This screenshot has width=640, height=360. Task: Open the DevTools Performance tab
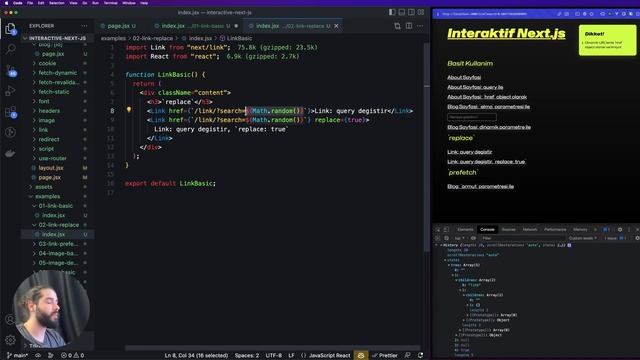(x=555, y=229)
